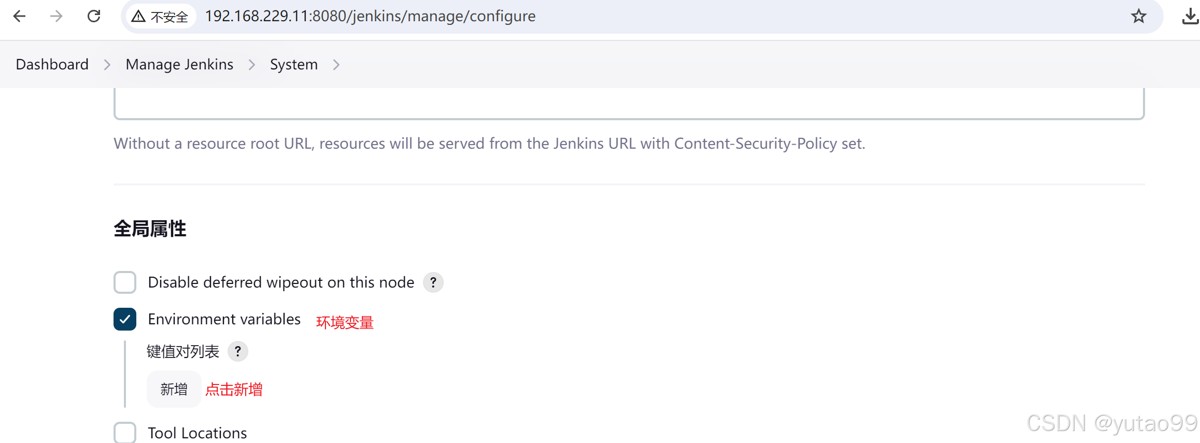Open the browser downloads icon

(x=1190, y=16)
